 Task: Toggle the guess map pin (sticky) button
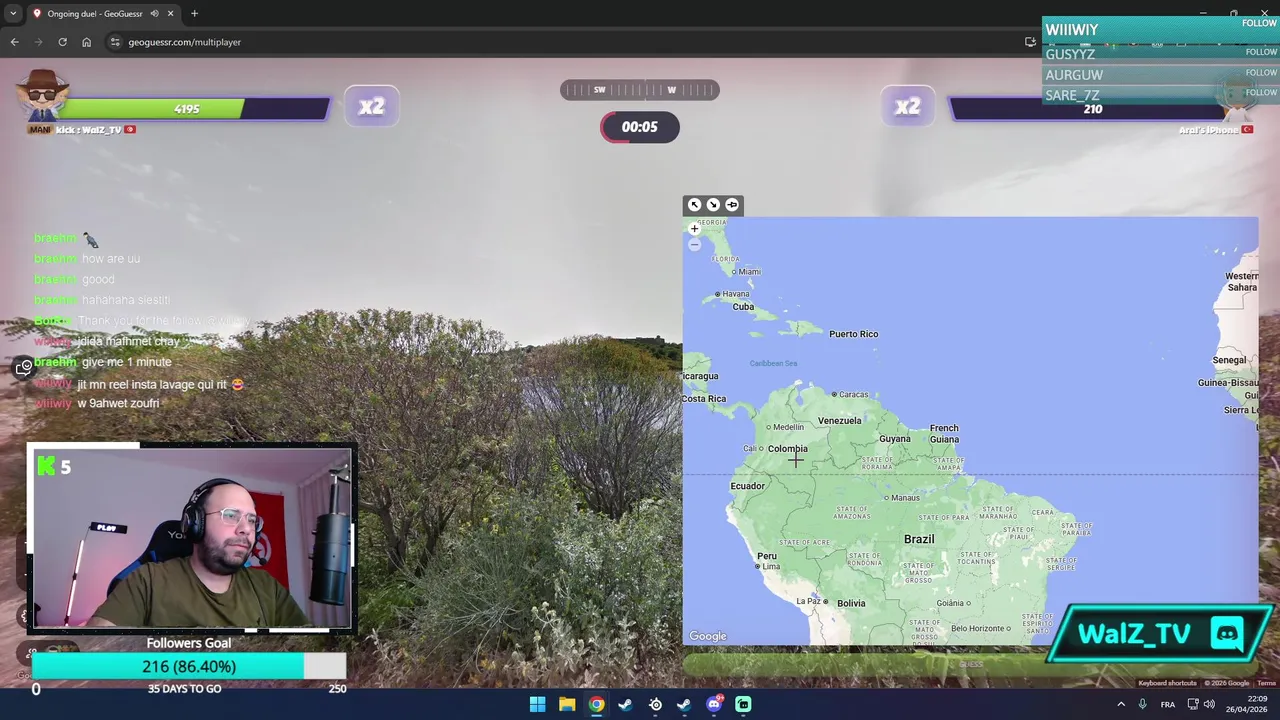point(732,205)
